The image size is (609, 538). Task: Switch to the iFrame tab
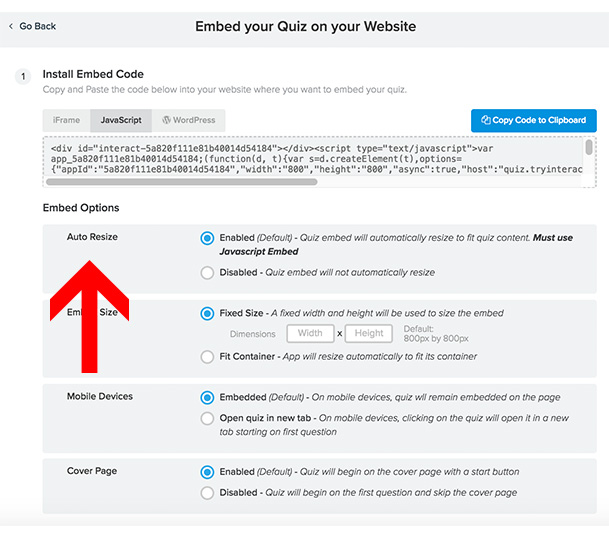coord(66,120)
